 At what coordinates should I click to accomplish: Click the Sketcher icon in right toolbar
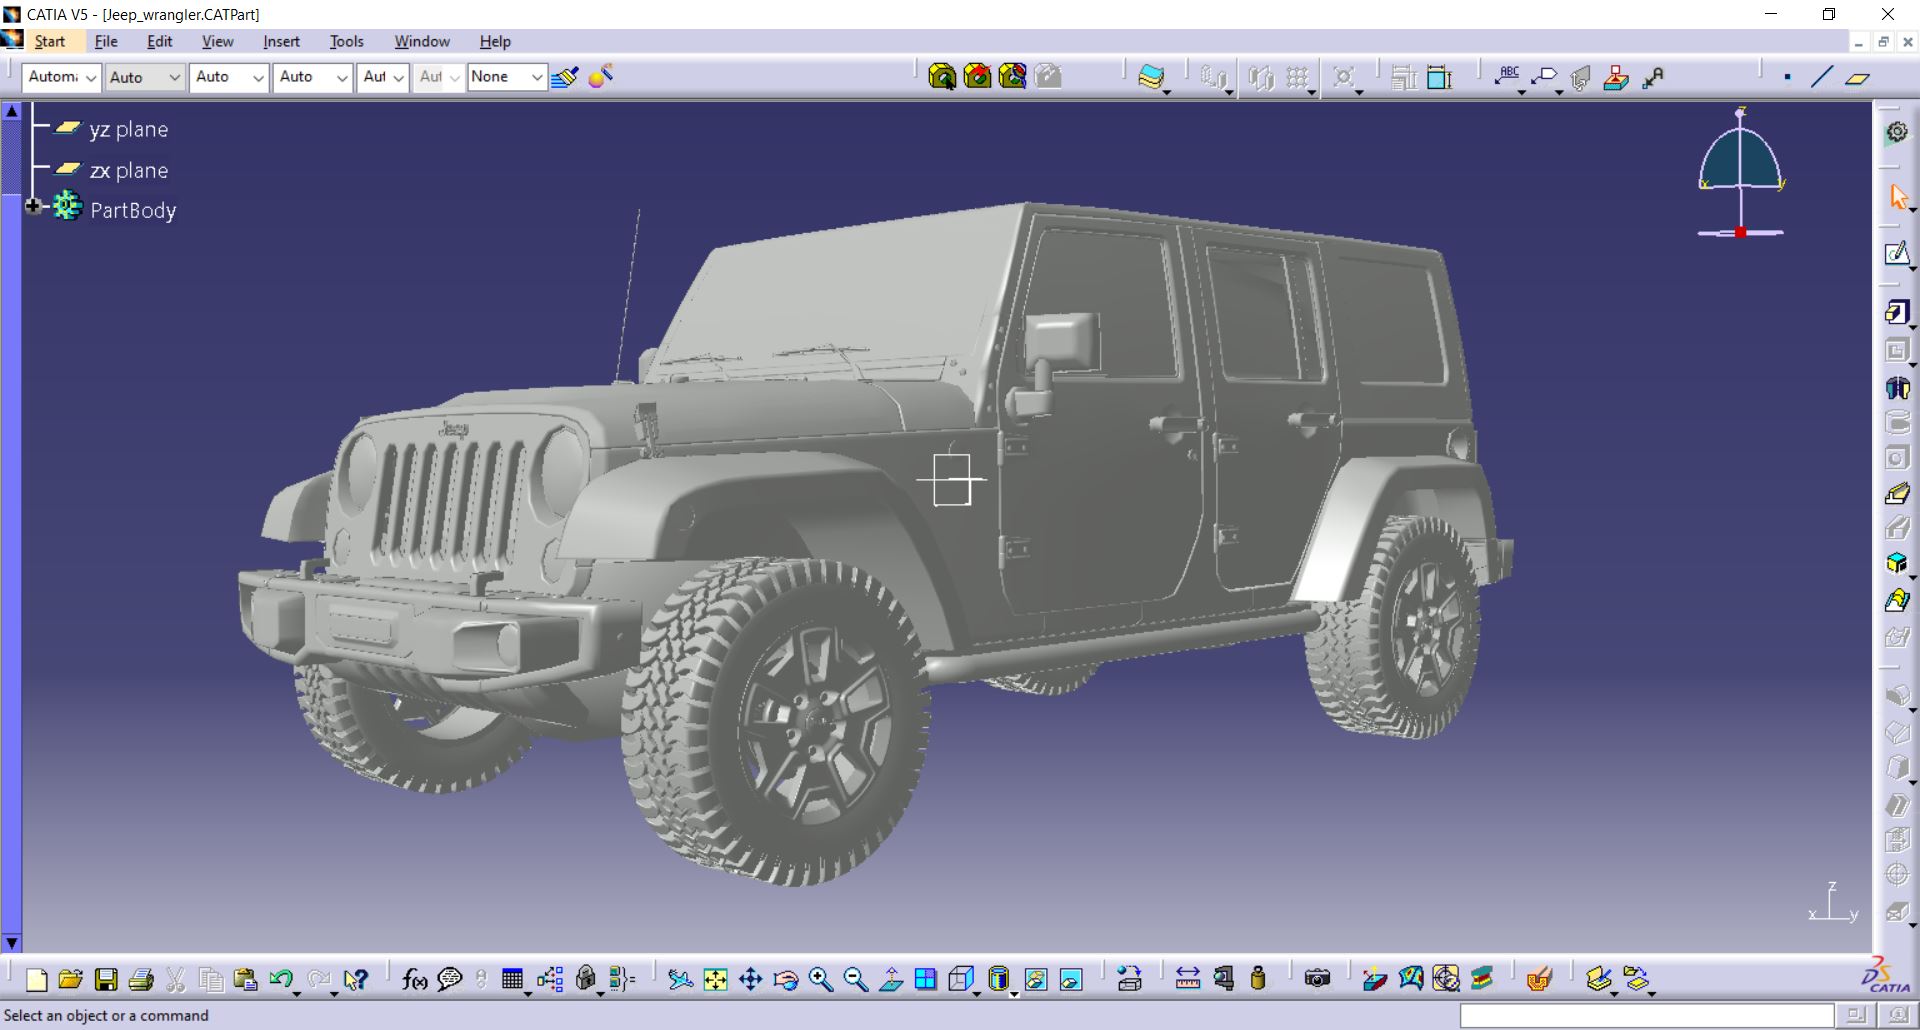pos(1896,254)
